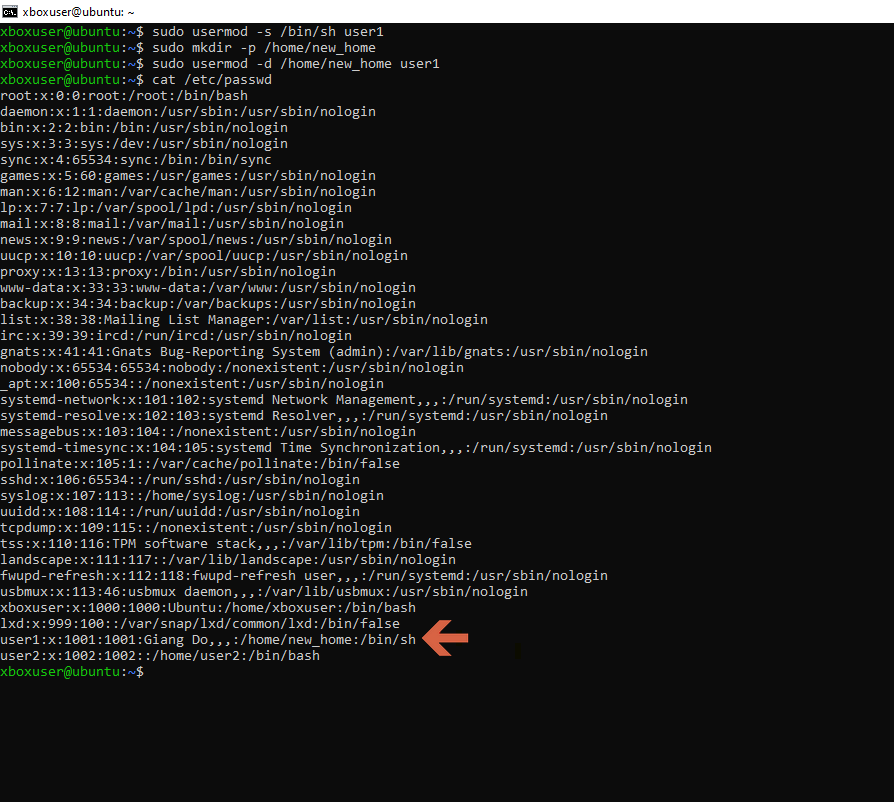The image size is (894, 802).
Task: Click the Gnats Bug-Reporting System entry
Action: [x=324, y=352]
